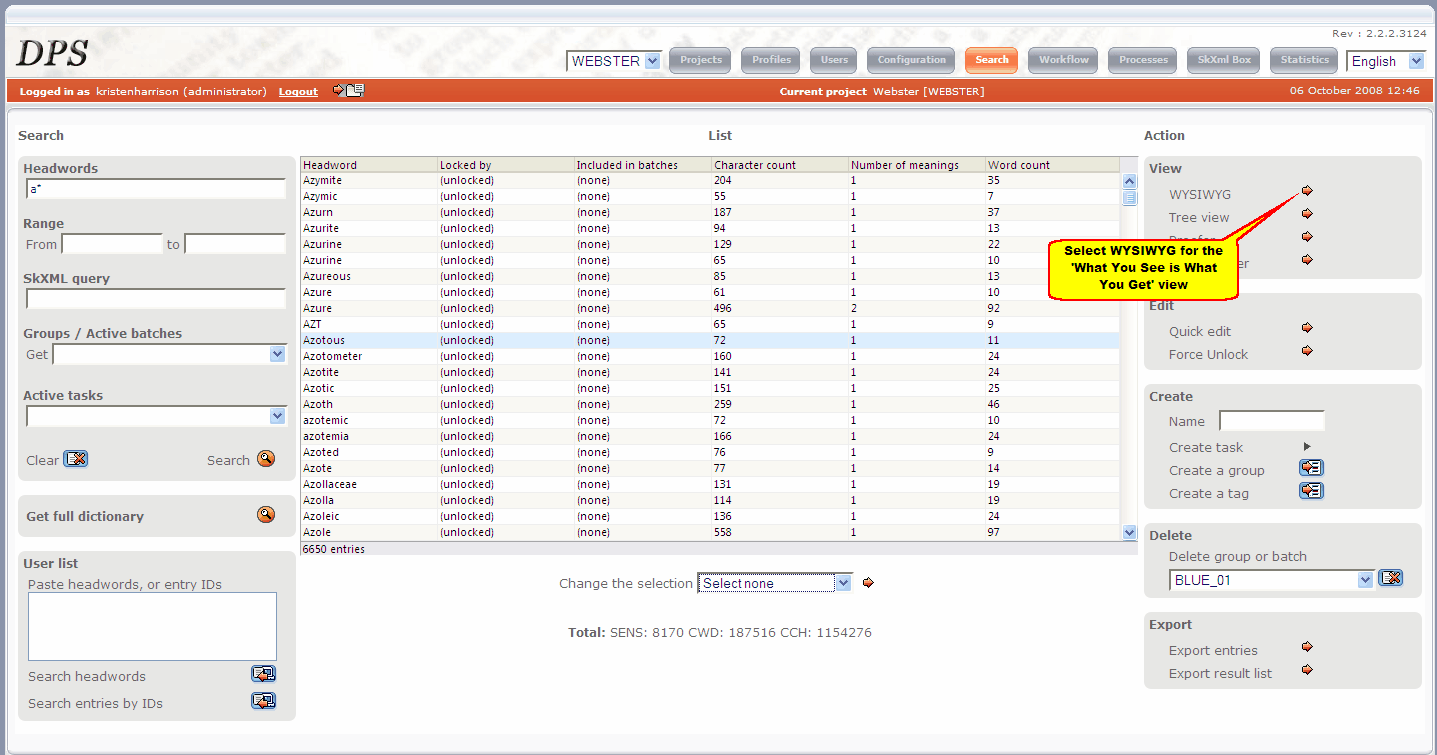Select the AZT entry row
Viewport: 1437px width, 755px height.
(x=710, y=324)
